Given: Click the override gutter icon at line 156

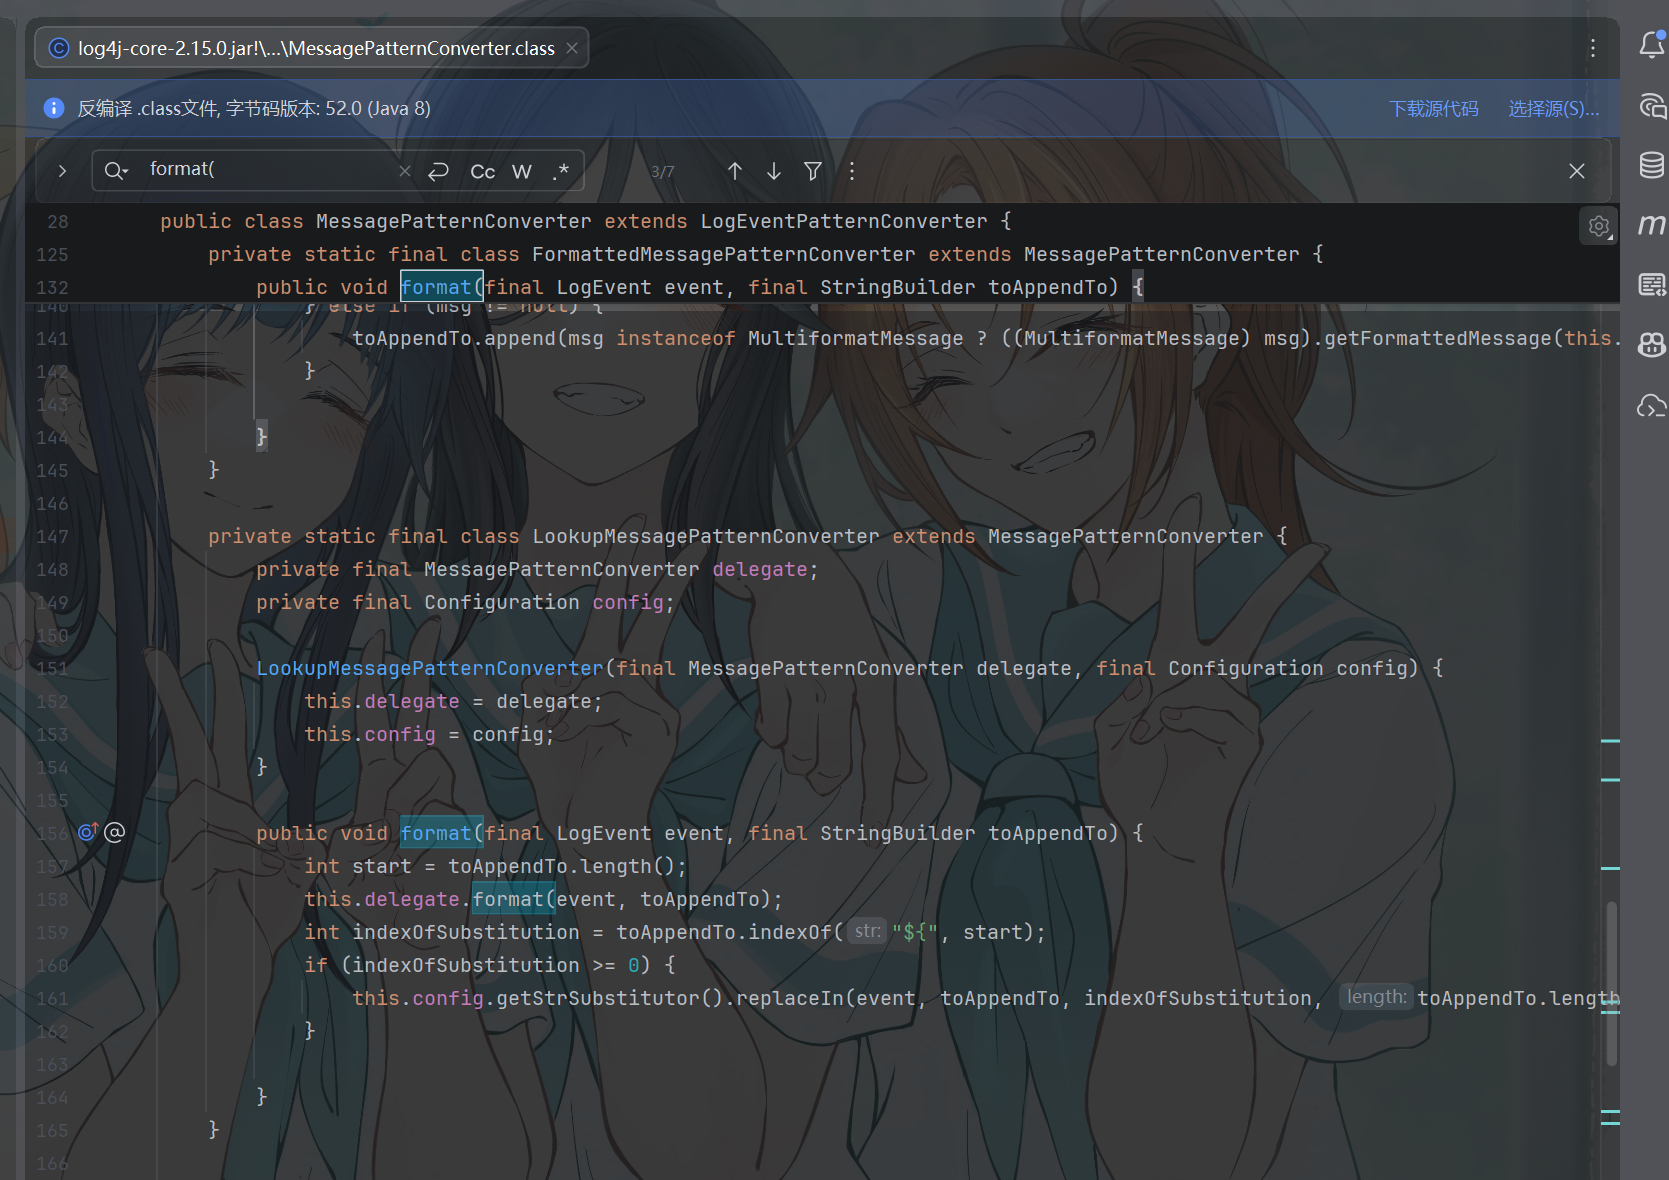Looking at the screenshot, I should [x=88, y=832].
